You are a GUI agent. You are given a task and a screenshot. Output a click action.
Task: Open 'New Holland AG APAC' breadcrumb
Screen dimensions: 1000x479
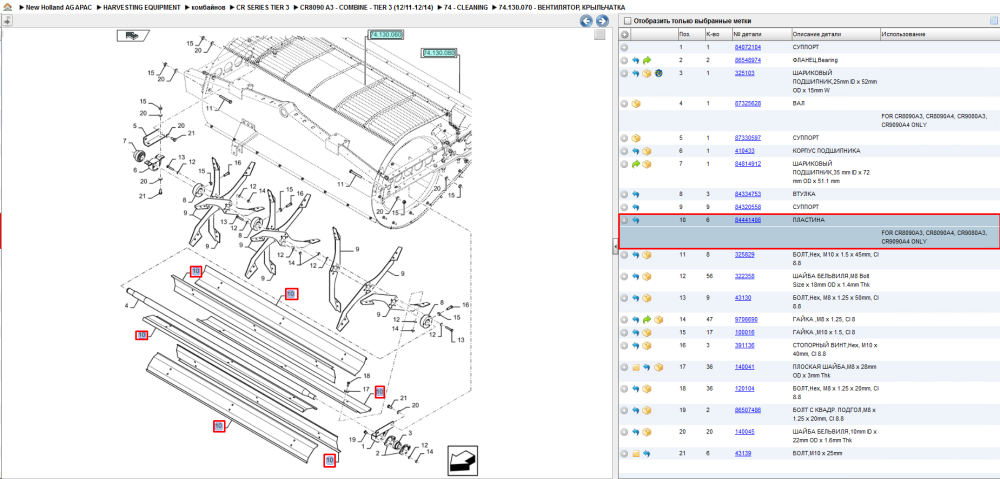(x=59, y=6)
